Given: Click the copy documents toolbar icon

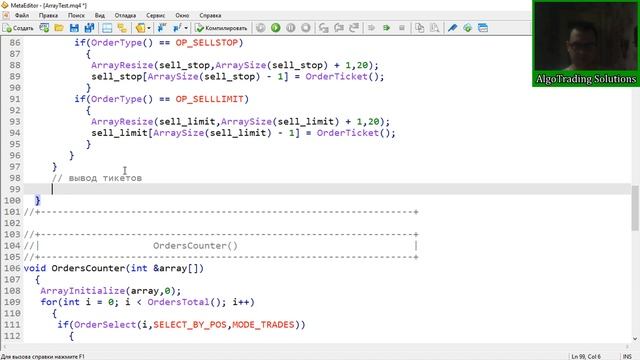Looking at the screenshot, I should click(420, 28).
